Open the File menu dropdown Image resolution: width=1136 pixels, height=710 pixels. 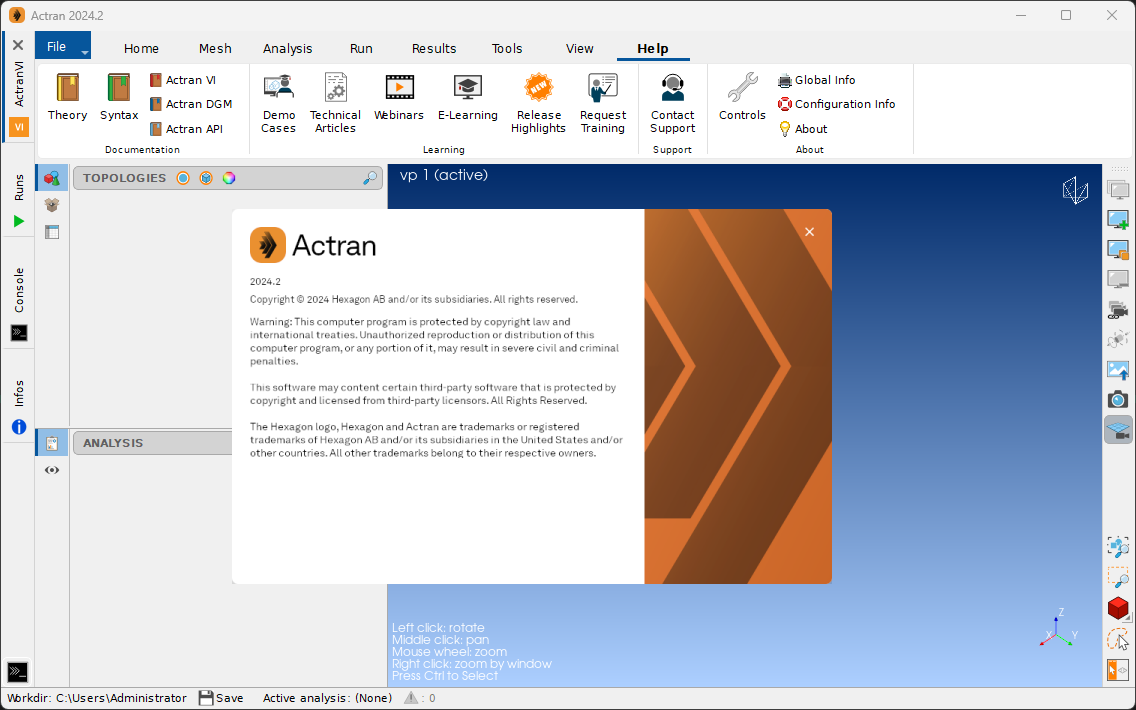tap(62, 47)
